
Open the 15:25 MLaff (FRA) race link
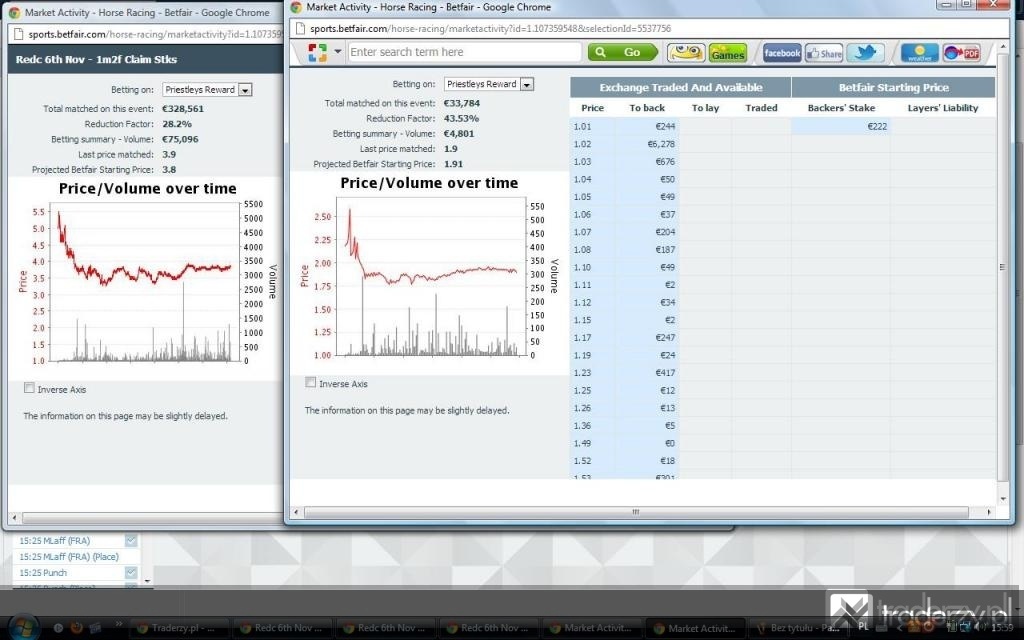[55, 541]
